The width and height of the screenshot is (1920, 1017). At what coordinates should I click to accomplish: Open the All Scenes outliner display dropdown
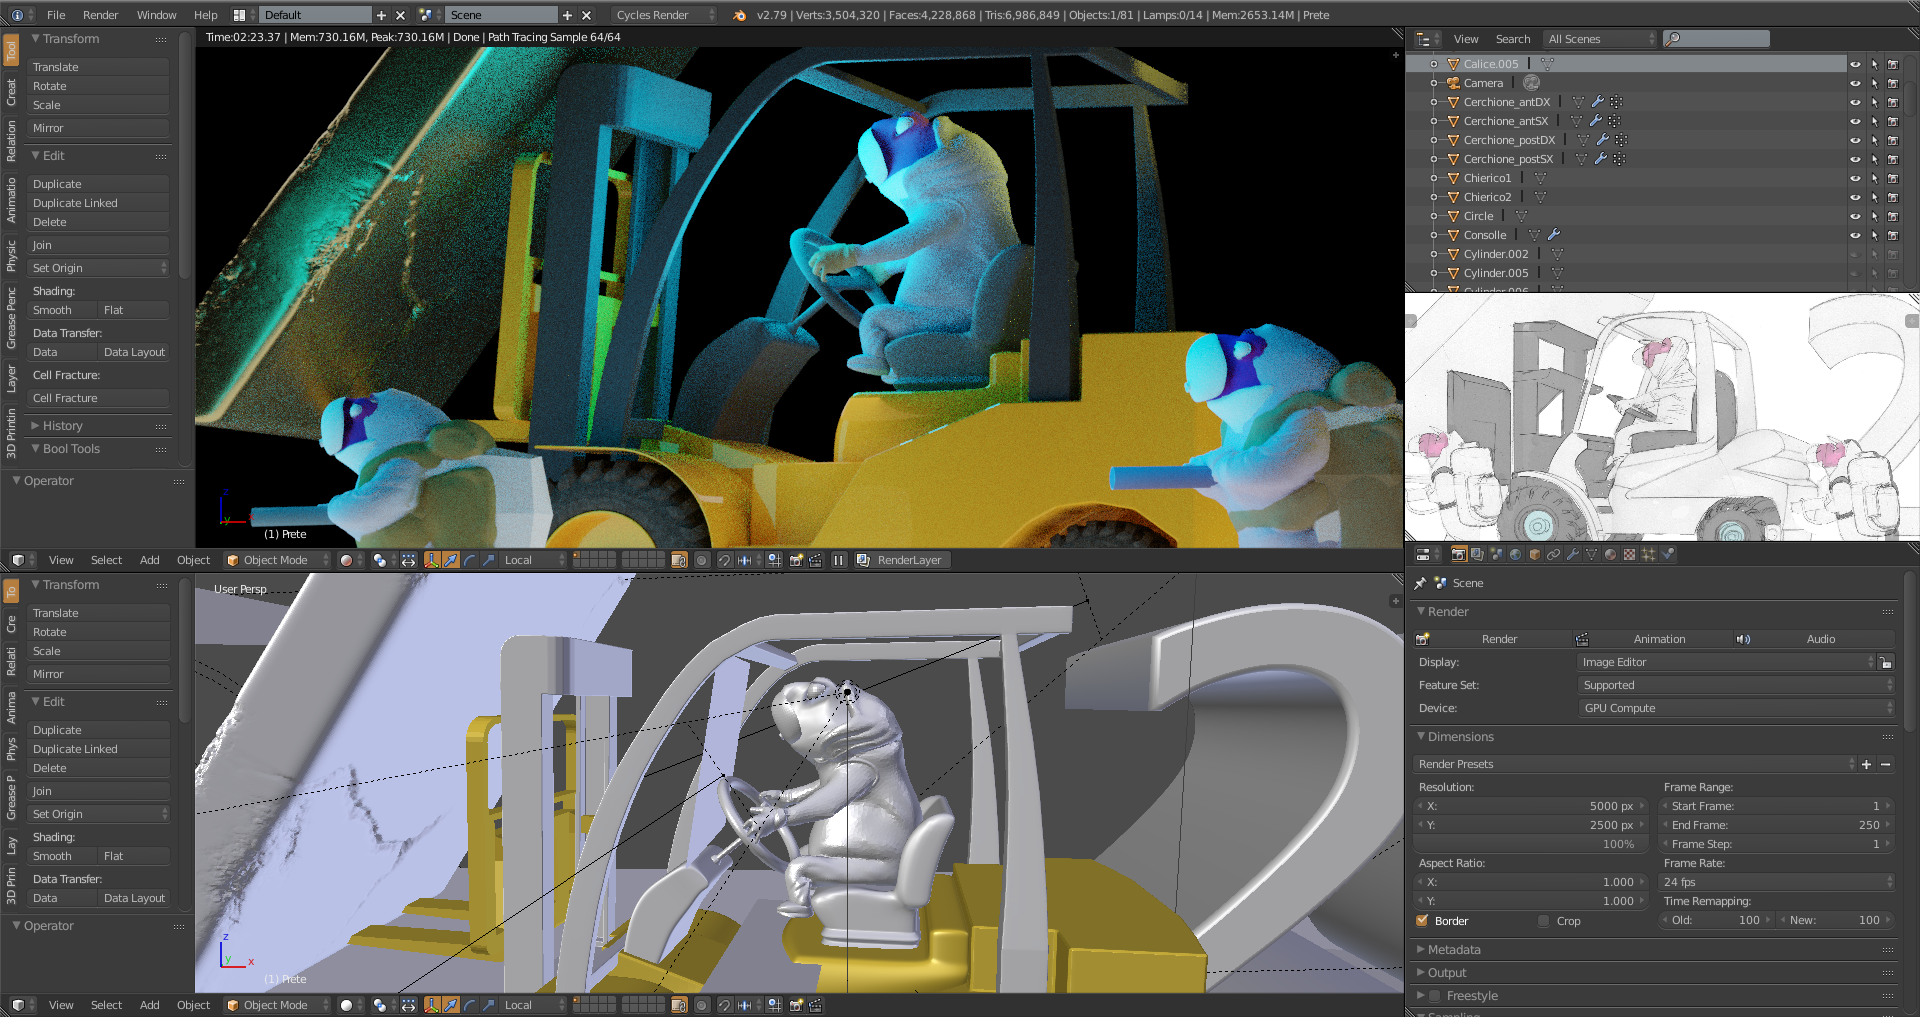tap(1600, 39)
